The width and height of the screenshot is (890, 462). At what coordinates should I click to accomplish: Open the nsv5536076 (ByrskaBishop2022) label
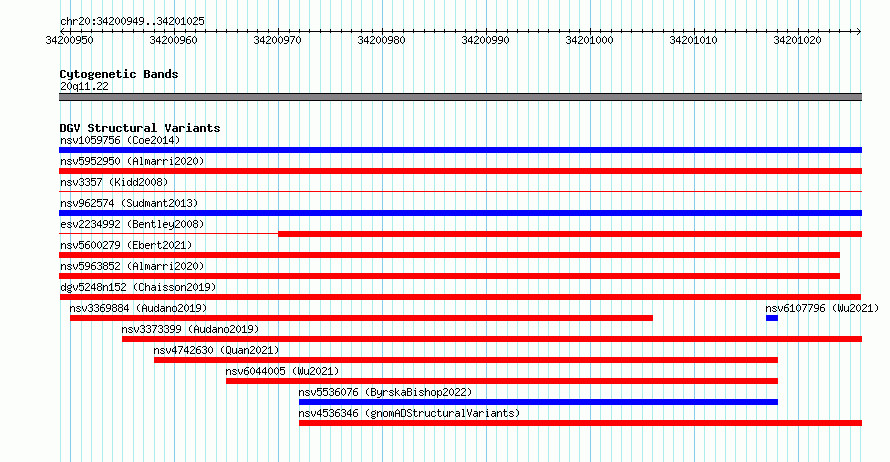385,392
